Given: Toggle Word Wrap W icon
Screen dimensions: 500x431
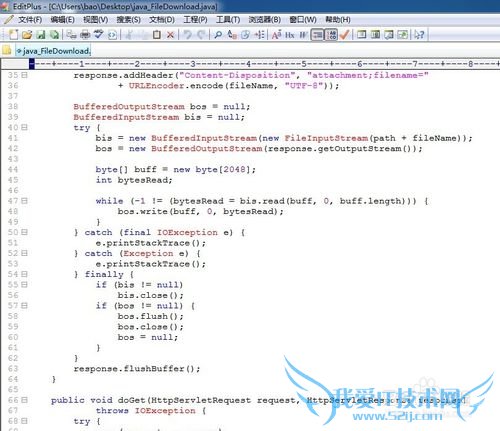Looking at the screenshot, I should (x=303, y=35).
